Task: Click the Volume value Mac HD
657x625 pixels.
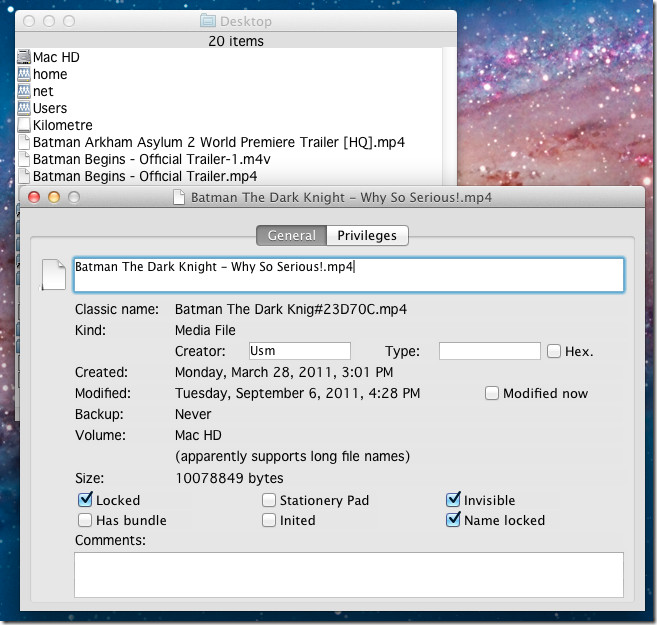Action: click(198, 435)
